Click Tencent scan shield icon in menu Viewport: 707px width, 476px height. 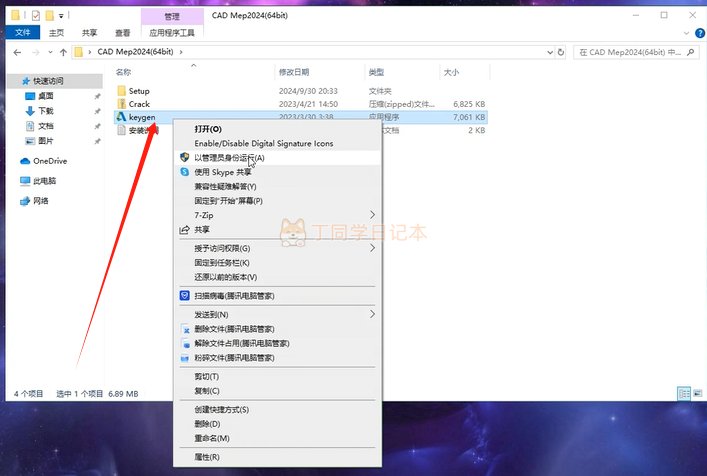coord(184,296)
